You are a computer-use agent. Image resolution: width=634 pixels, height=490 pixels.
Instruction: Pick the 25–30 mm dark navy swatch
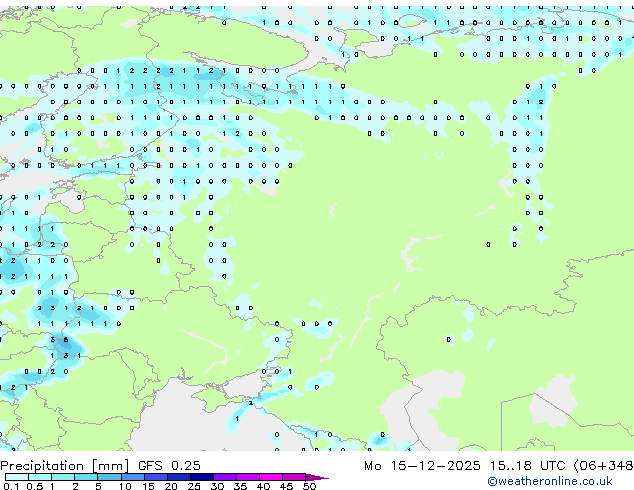202,477
